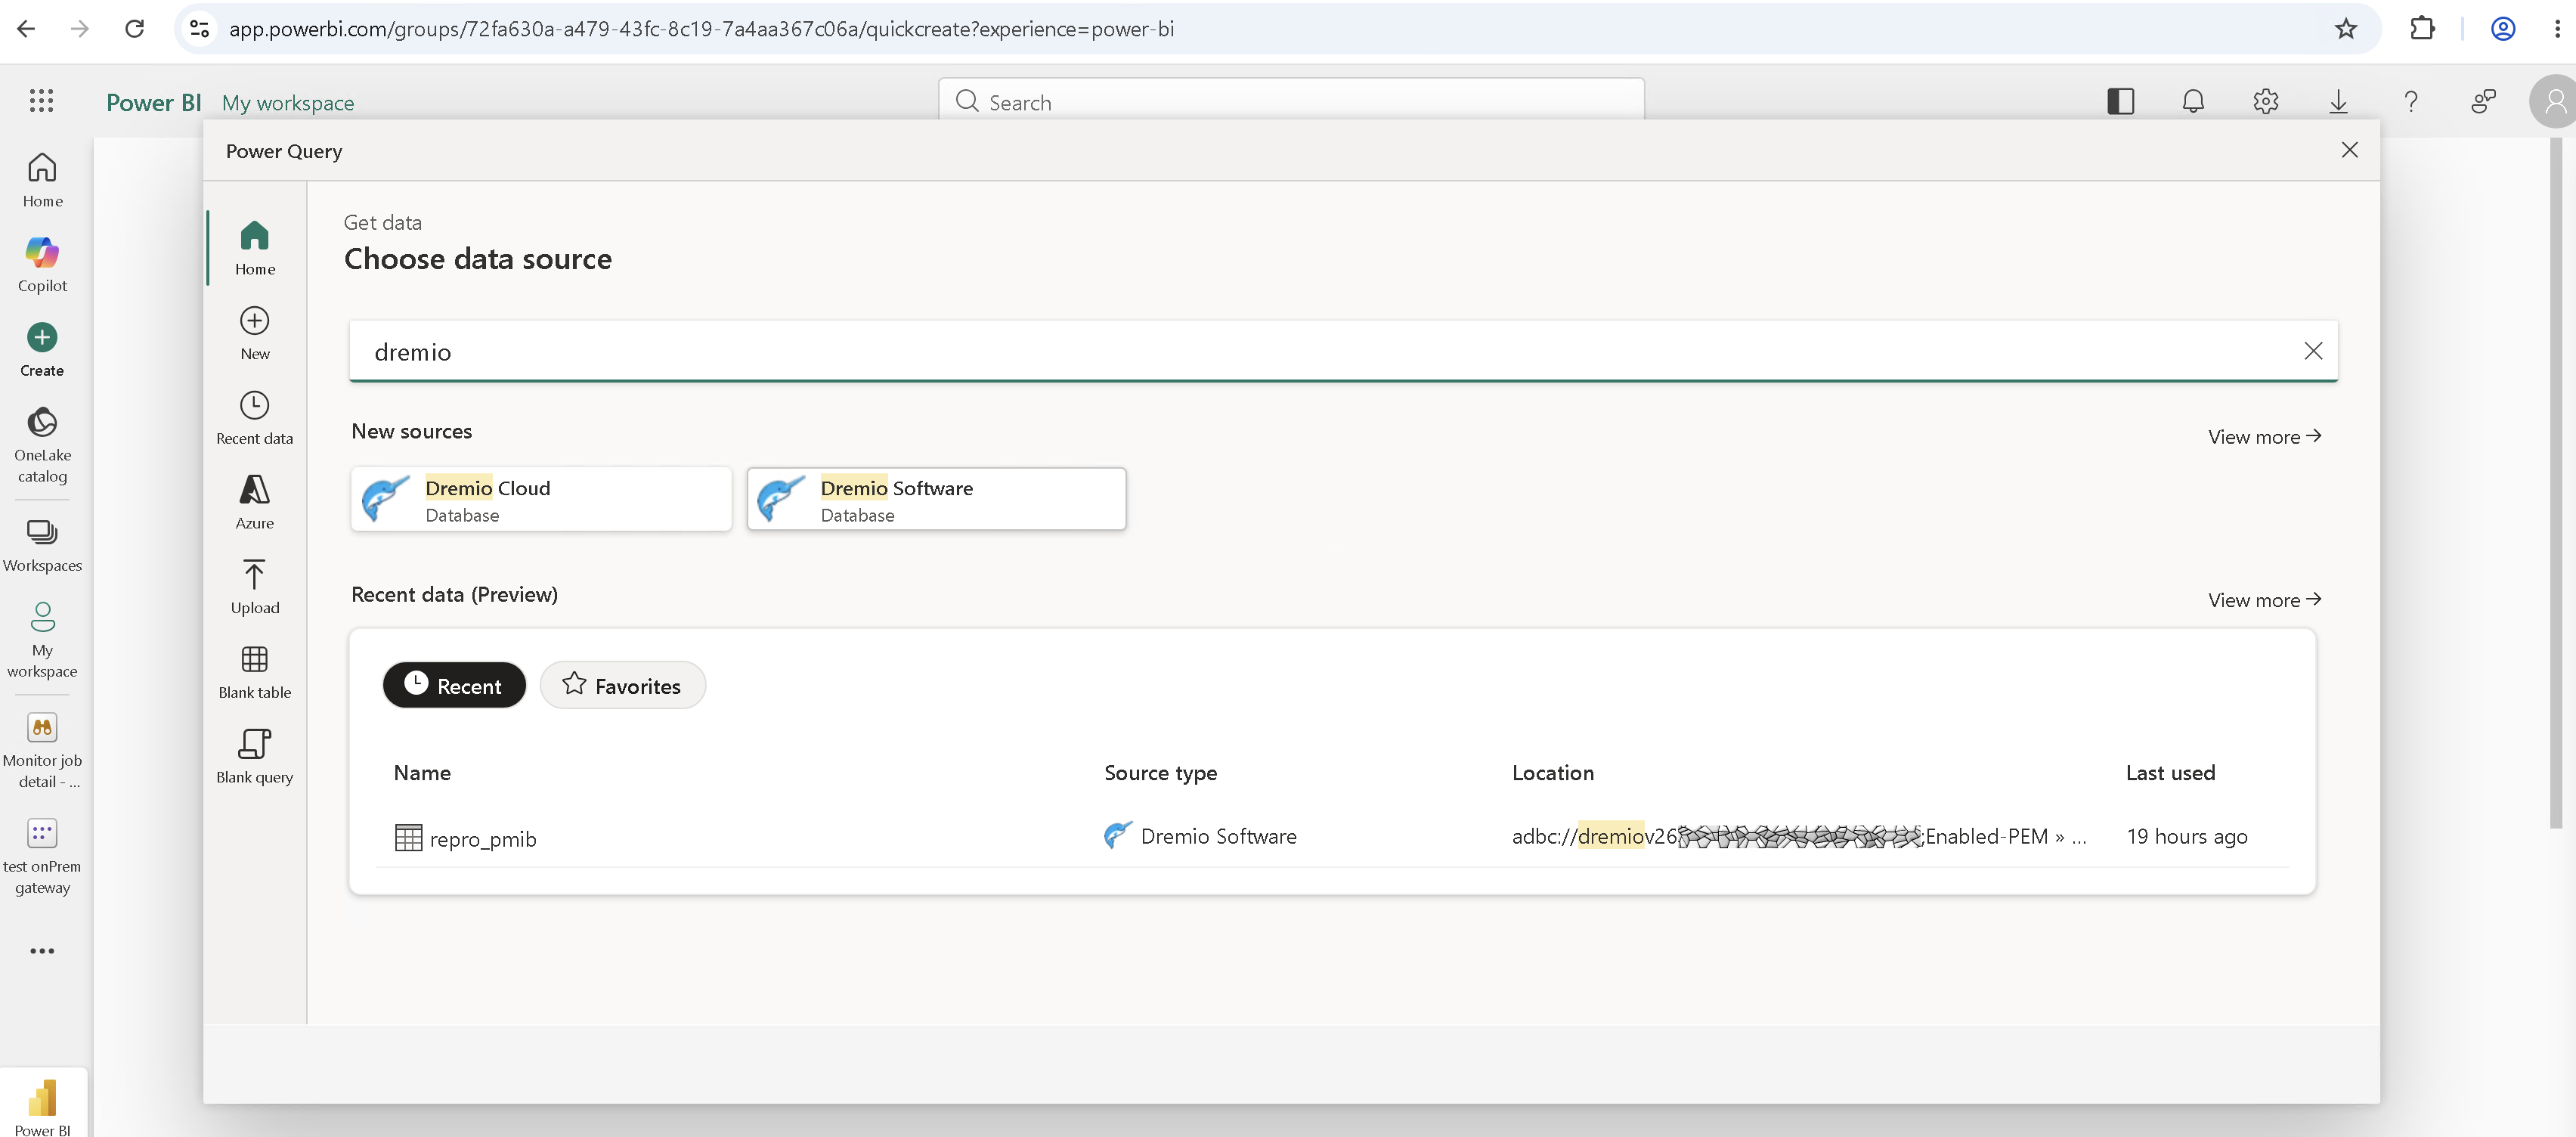Viewport: 2576px width, 1137px height.
Task: Open test onPrem gateway item
Action: pos(42,857)
